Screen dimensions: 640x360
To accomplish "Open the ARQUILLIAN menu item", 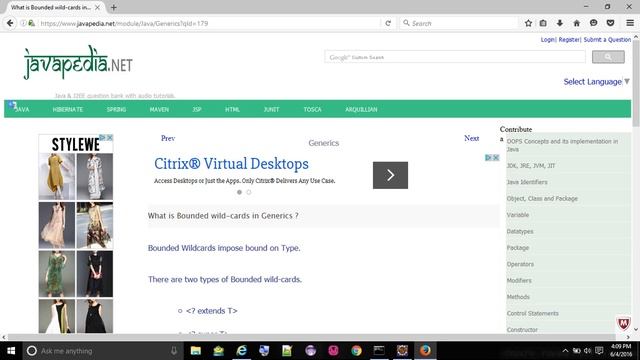I will coord(361,109).
